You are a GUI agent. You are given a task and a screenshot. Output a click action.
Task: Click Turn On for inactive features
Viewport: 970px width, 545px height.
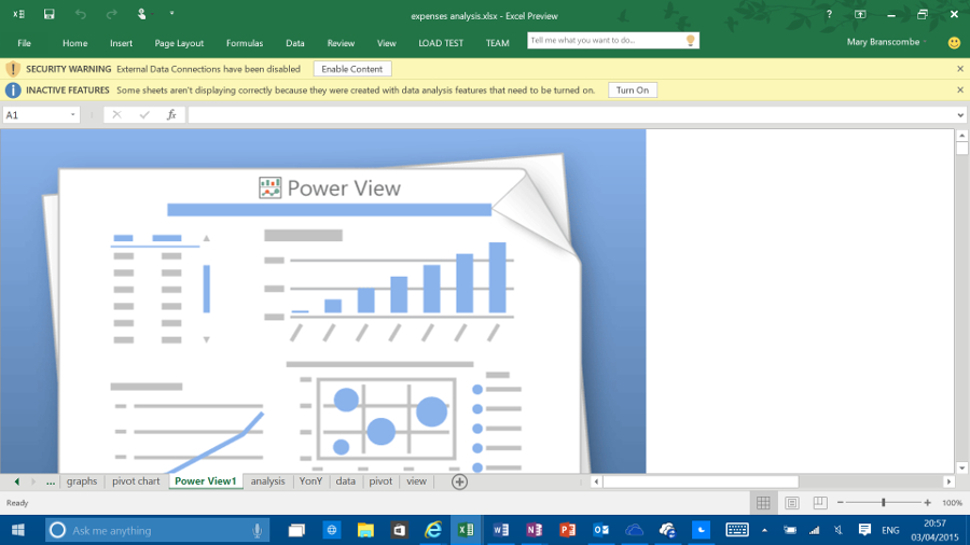632,90
